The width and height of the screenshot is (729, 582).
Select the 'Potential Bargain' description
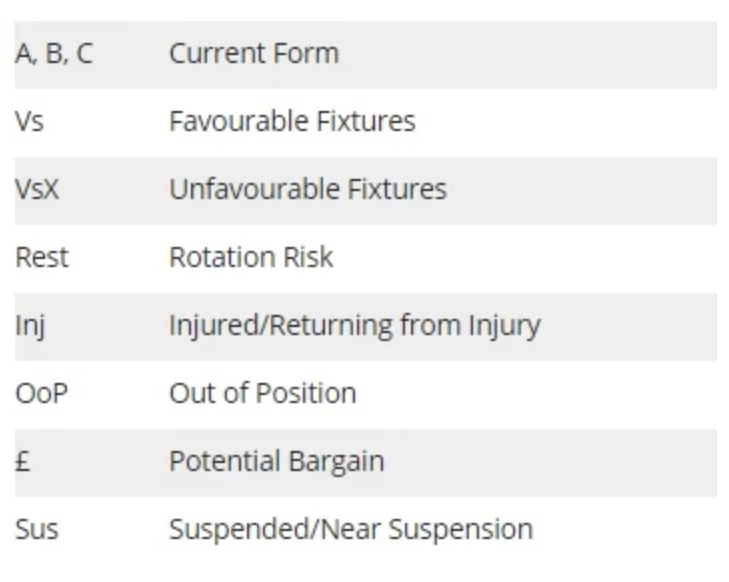[277, 462]
